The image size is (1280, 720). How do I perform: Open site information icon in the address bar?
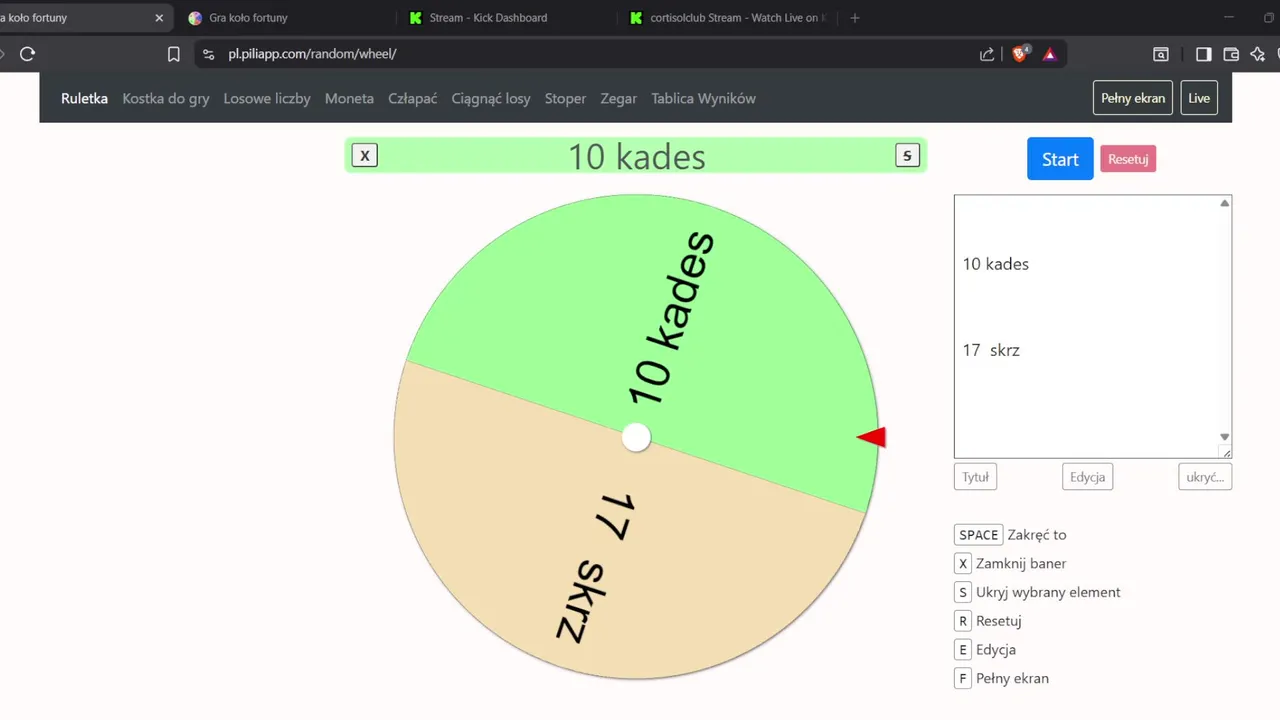[208, 54]
